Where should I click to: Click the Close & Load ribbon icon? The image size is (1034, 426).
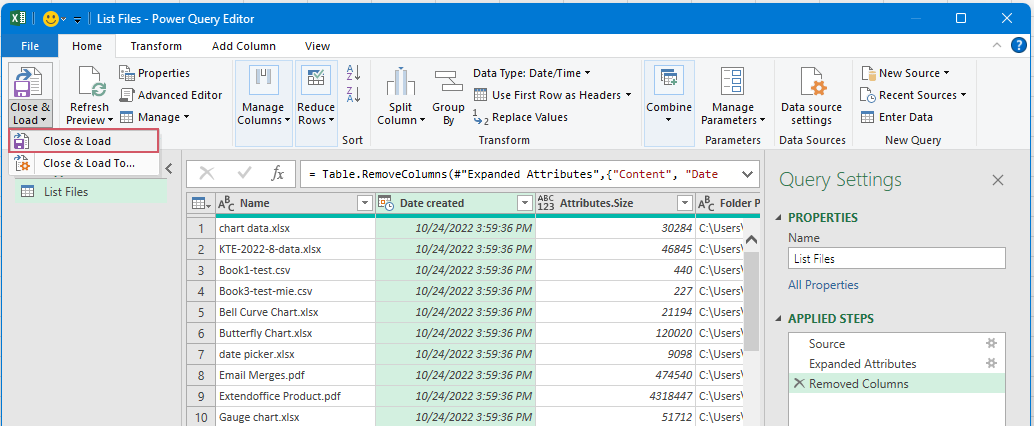pos(30,82)
